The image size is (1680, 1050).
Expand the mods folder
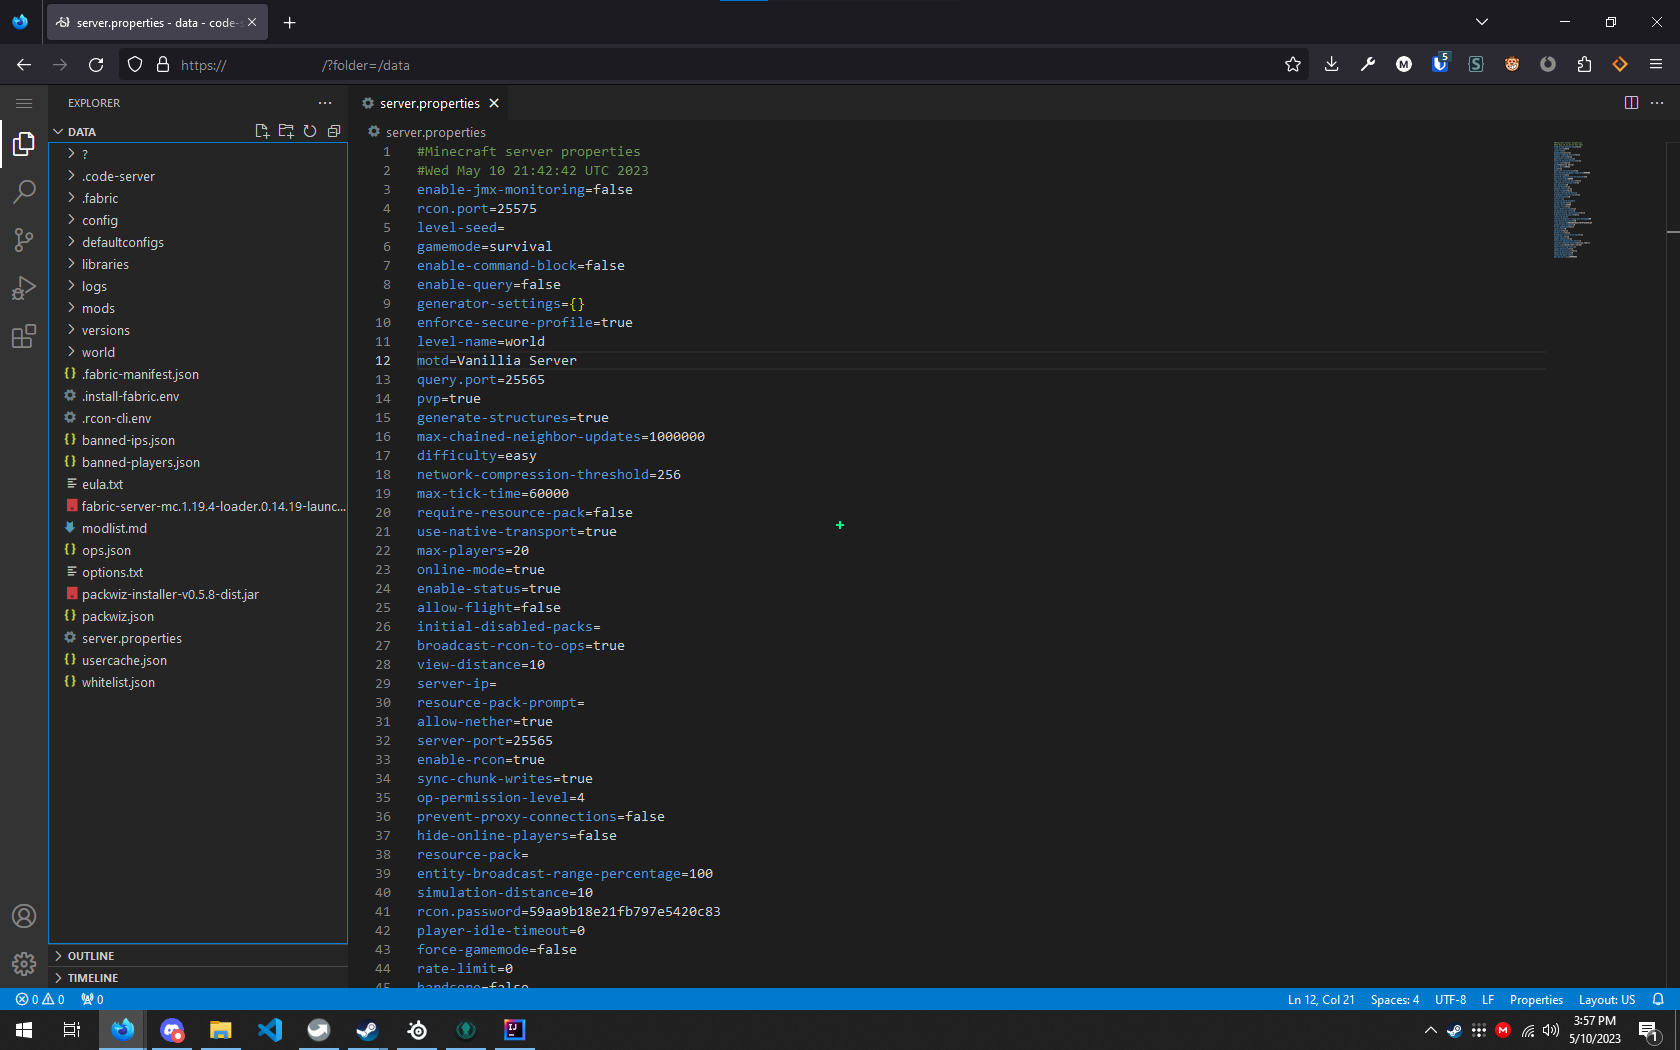98,308
